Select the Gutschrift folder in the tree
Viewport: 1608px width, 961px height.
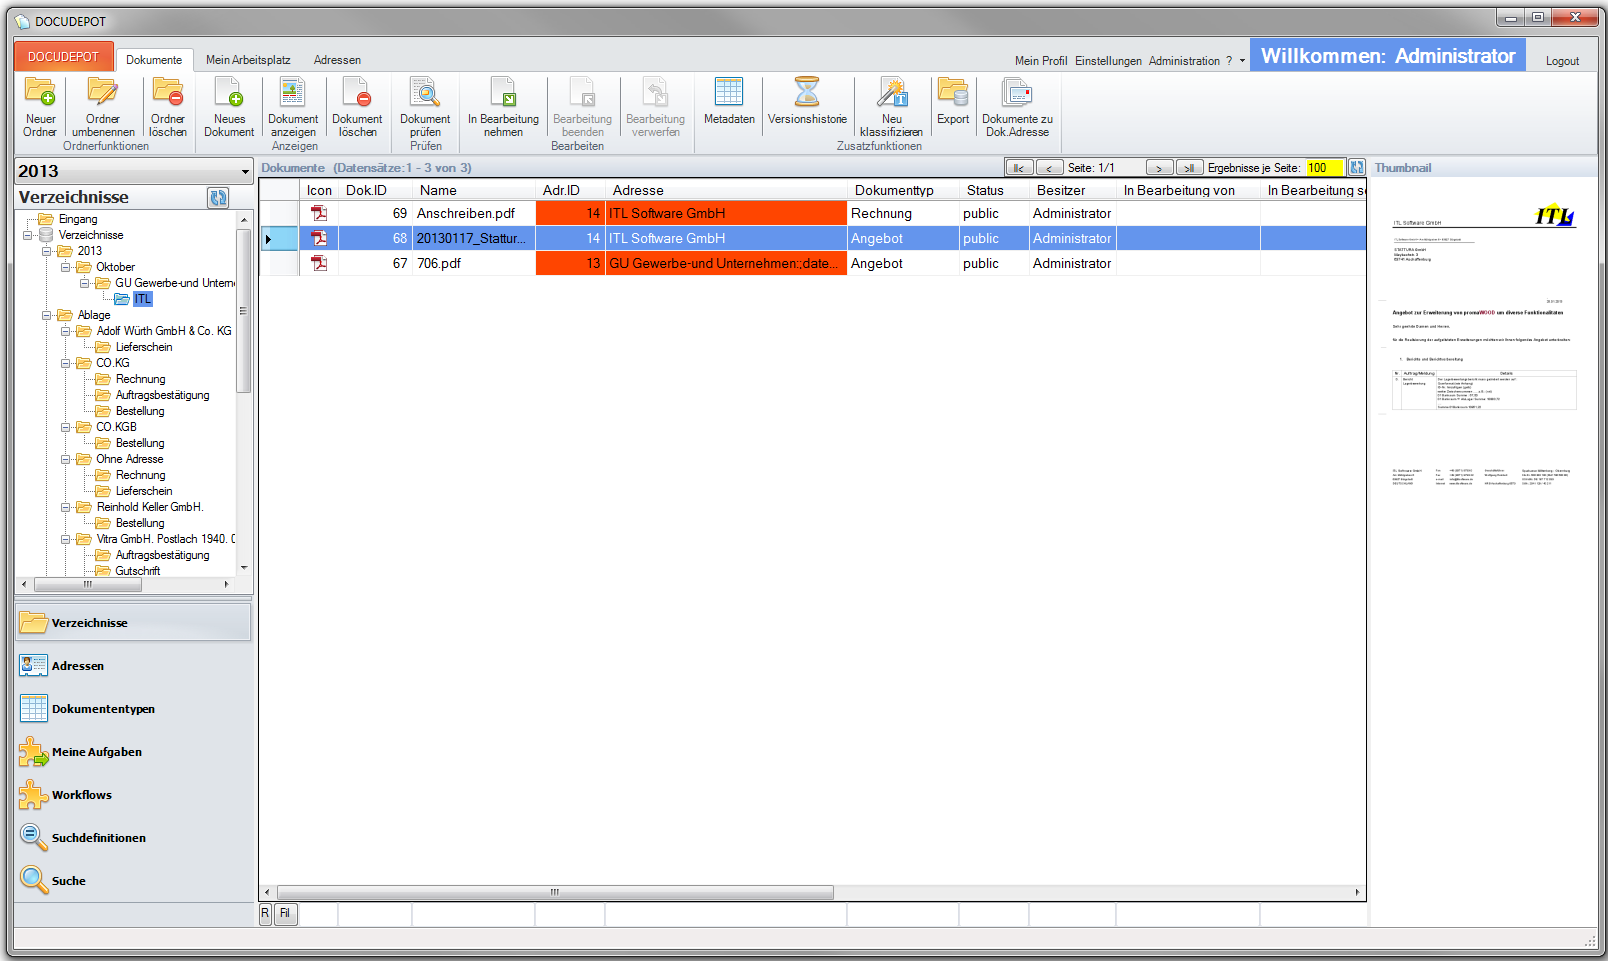point(138,571)
